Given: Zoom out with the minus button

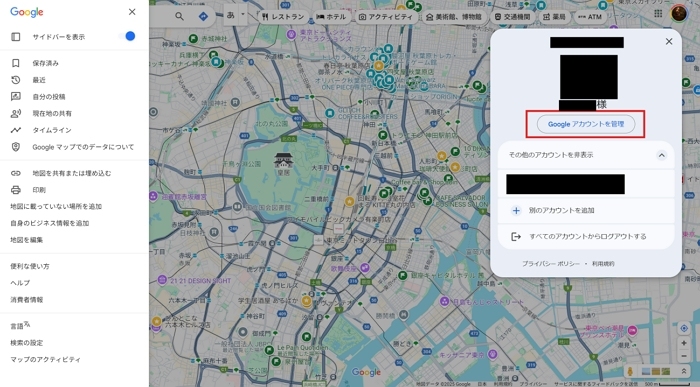Looking at the screenshot, I should 683,356.
